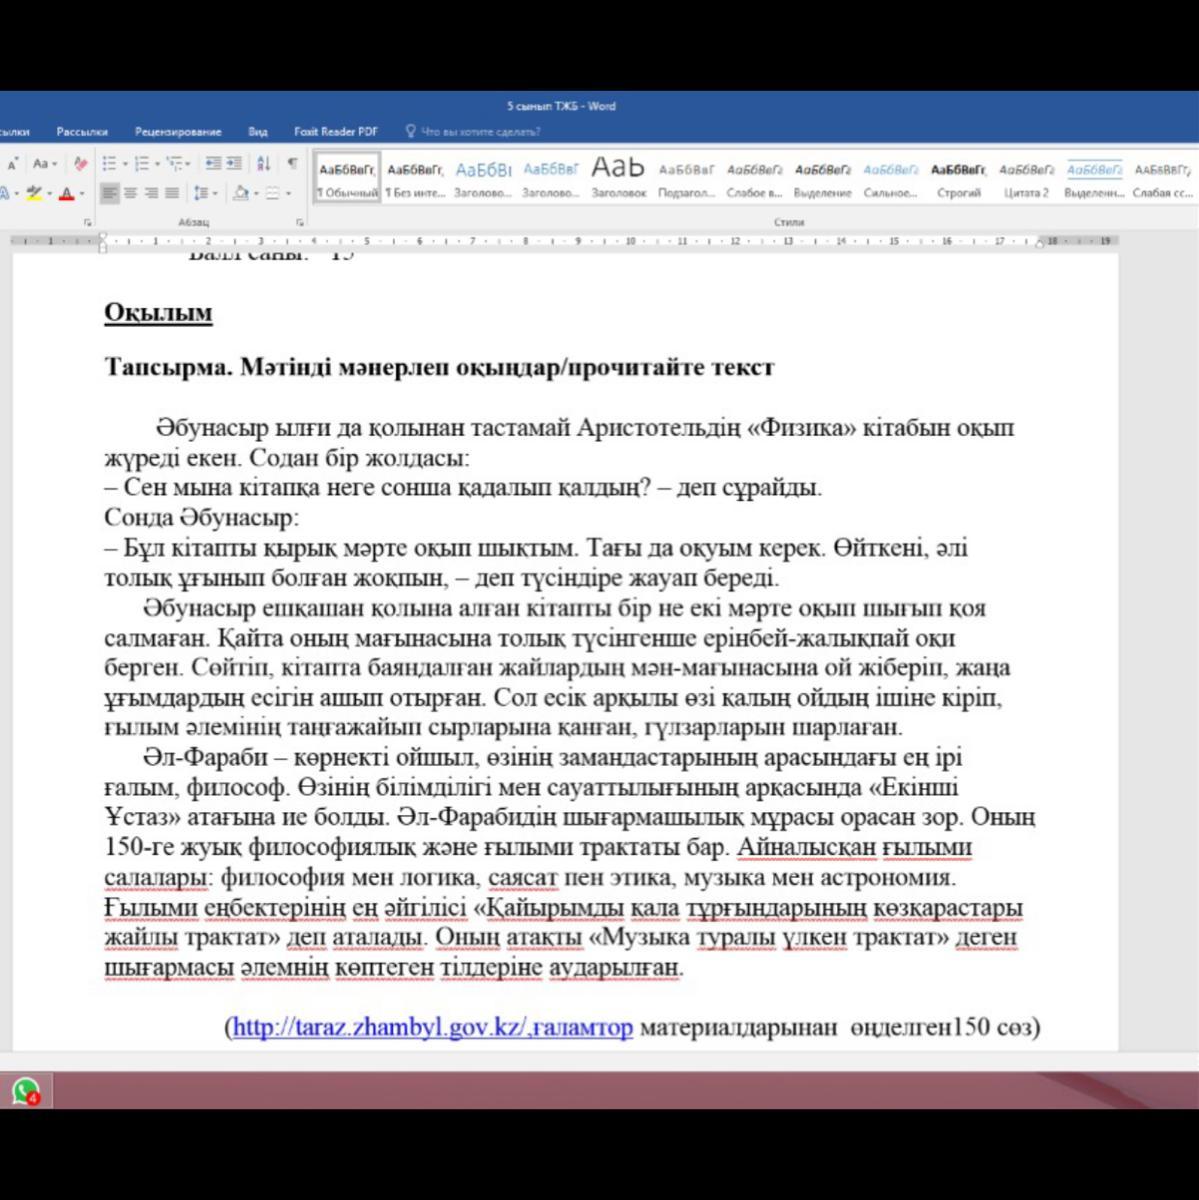Image resolution: width=1199 pixels, height=1200 pixels.
Task: Open the Change Case (Aa) dropdown
Action: click(44, 164)
